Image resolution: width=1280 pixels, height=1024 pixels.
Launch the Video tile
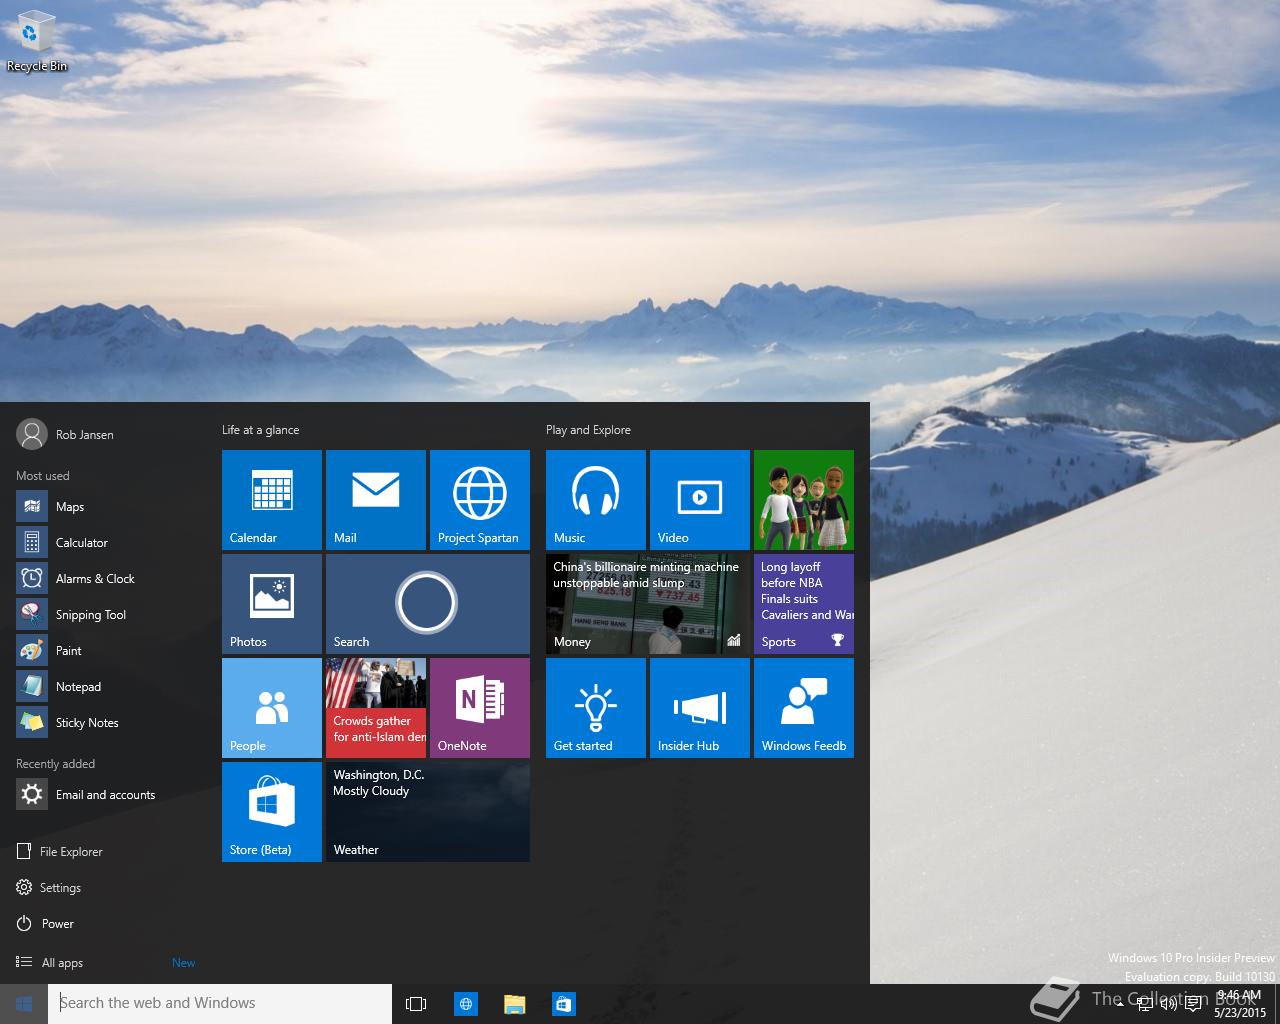(x=700, y=500)
